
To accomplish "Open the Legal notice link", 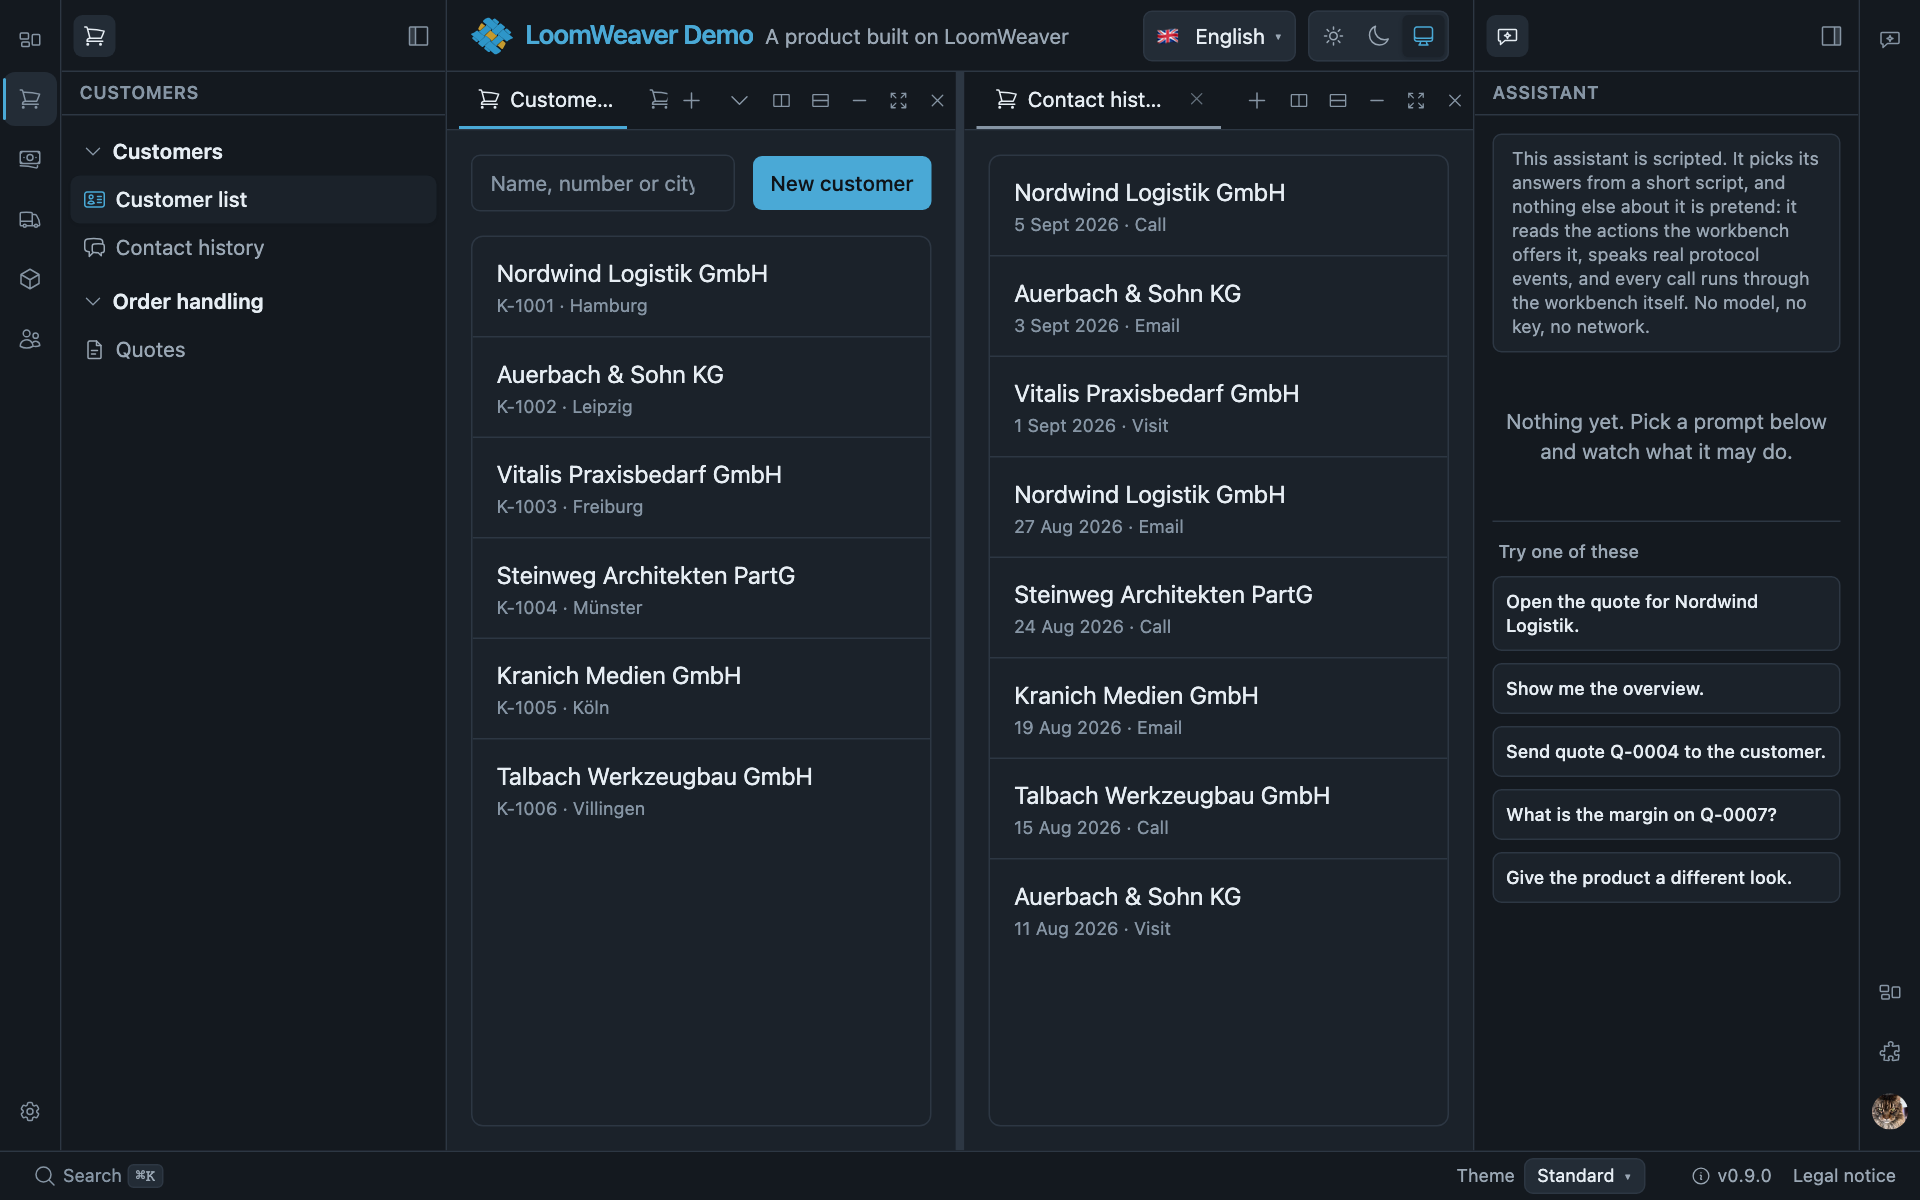I will tap(1843, 1175).
